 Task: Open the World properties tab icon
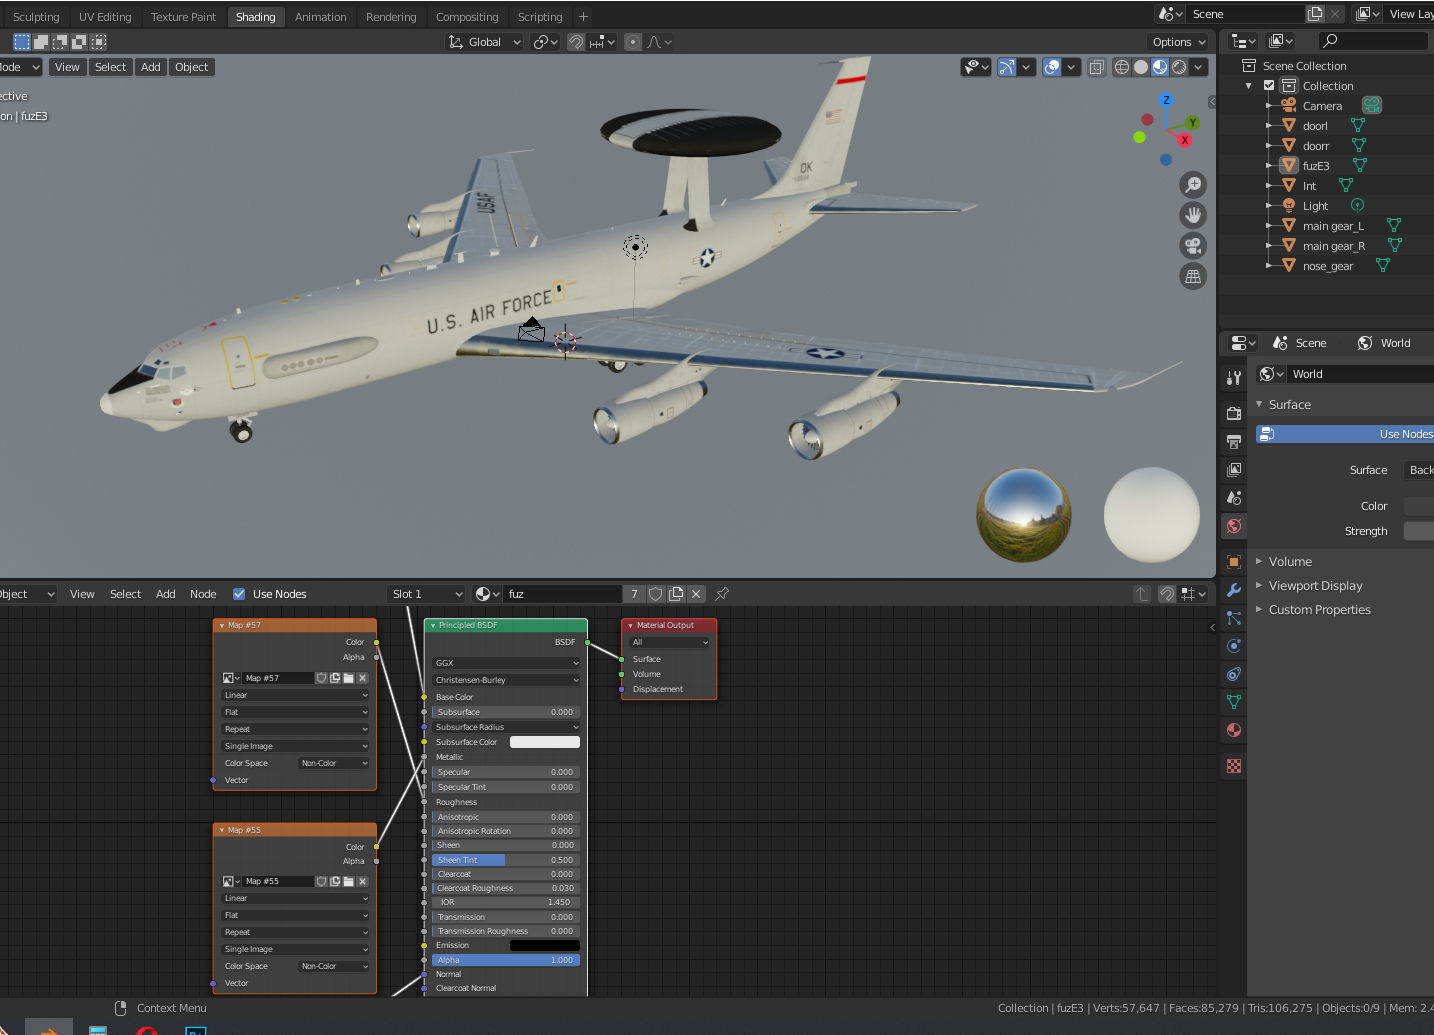coord(1234,526)
